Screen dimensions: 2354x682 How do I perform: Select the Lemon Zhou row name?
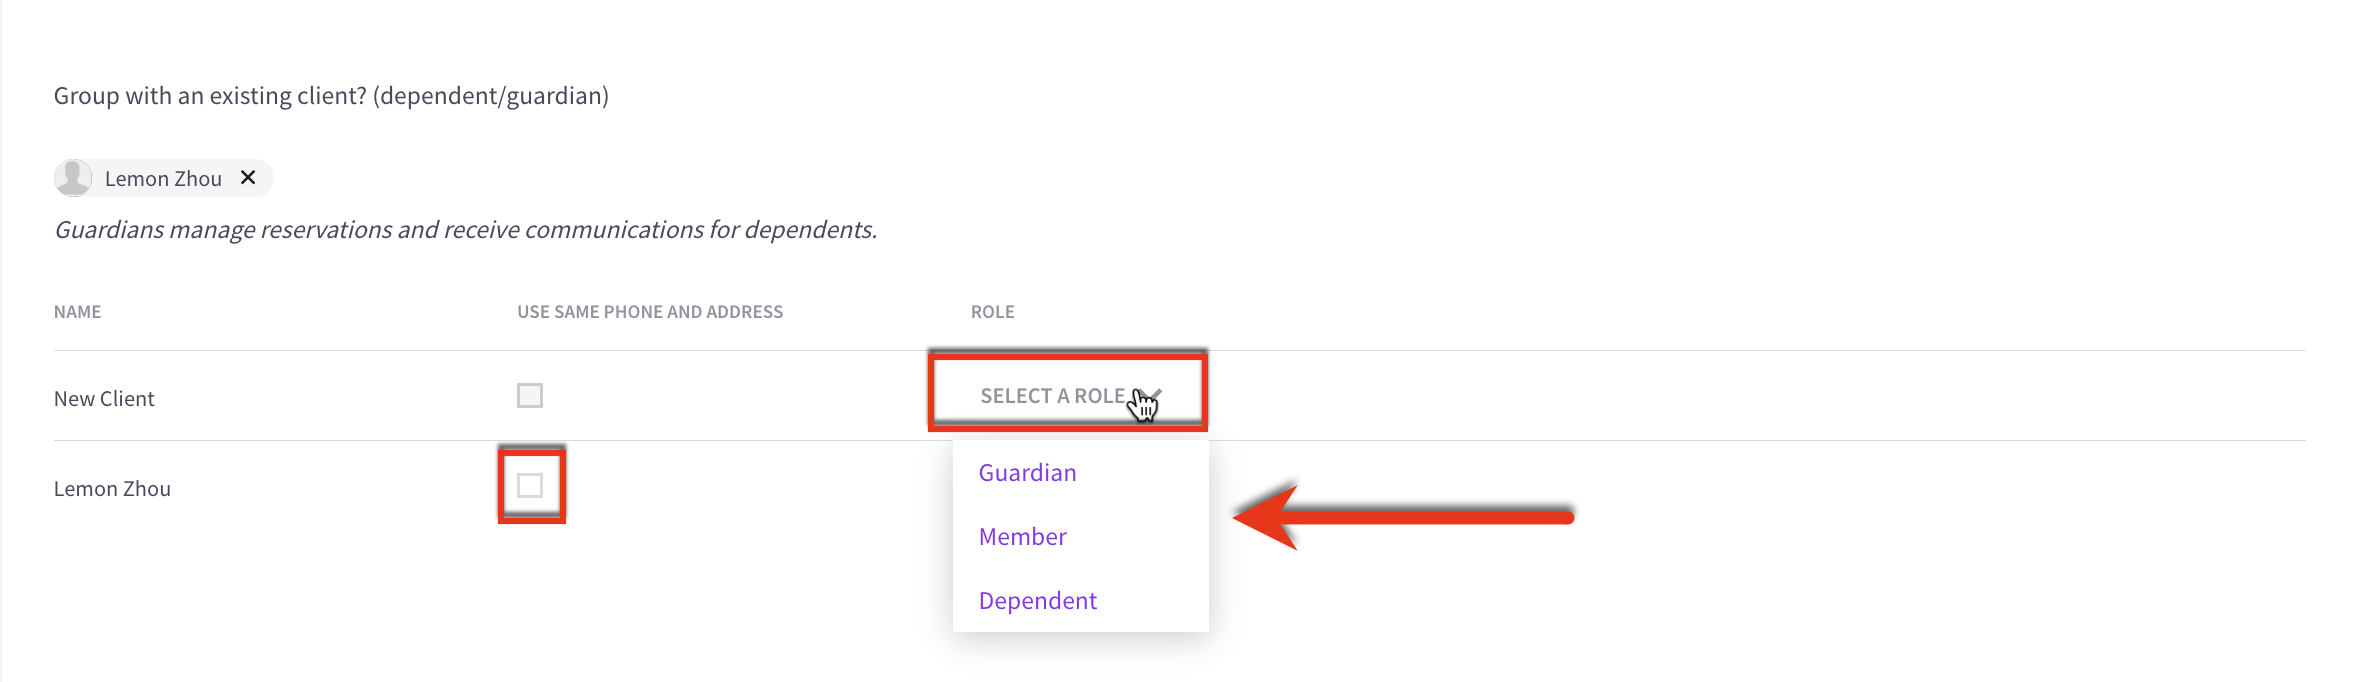pos(112,488)
